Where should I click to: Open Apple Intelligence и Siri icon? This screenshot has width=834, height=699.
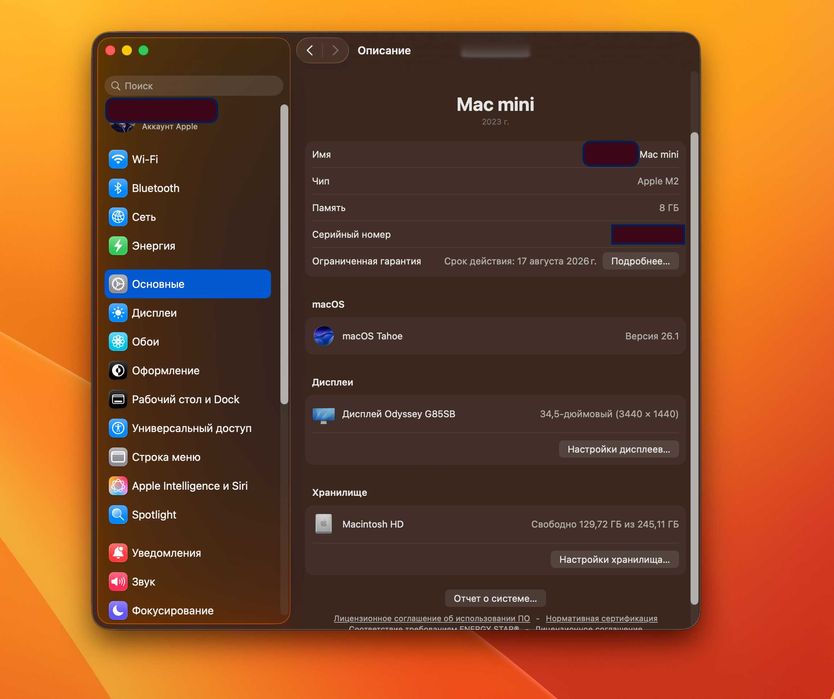118,486
